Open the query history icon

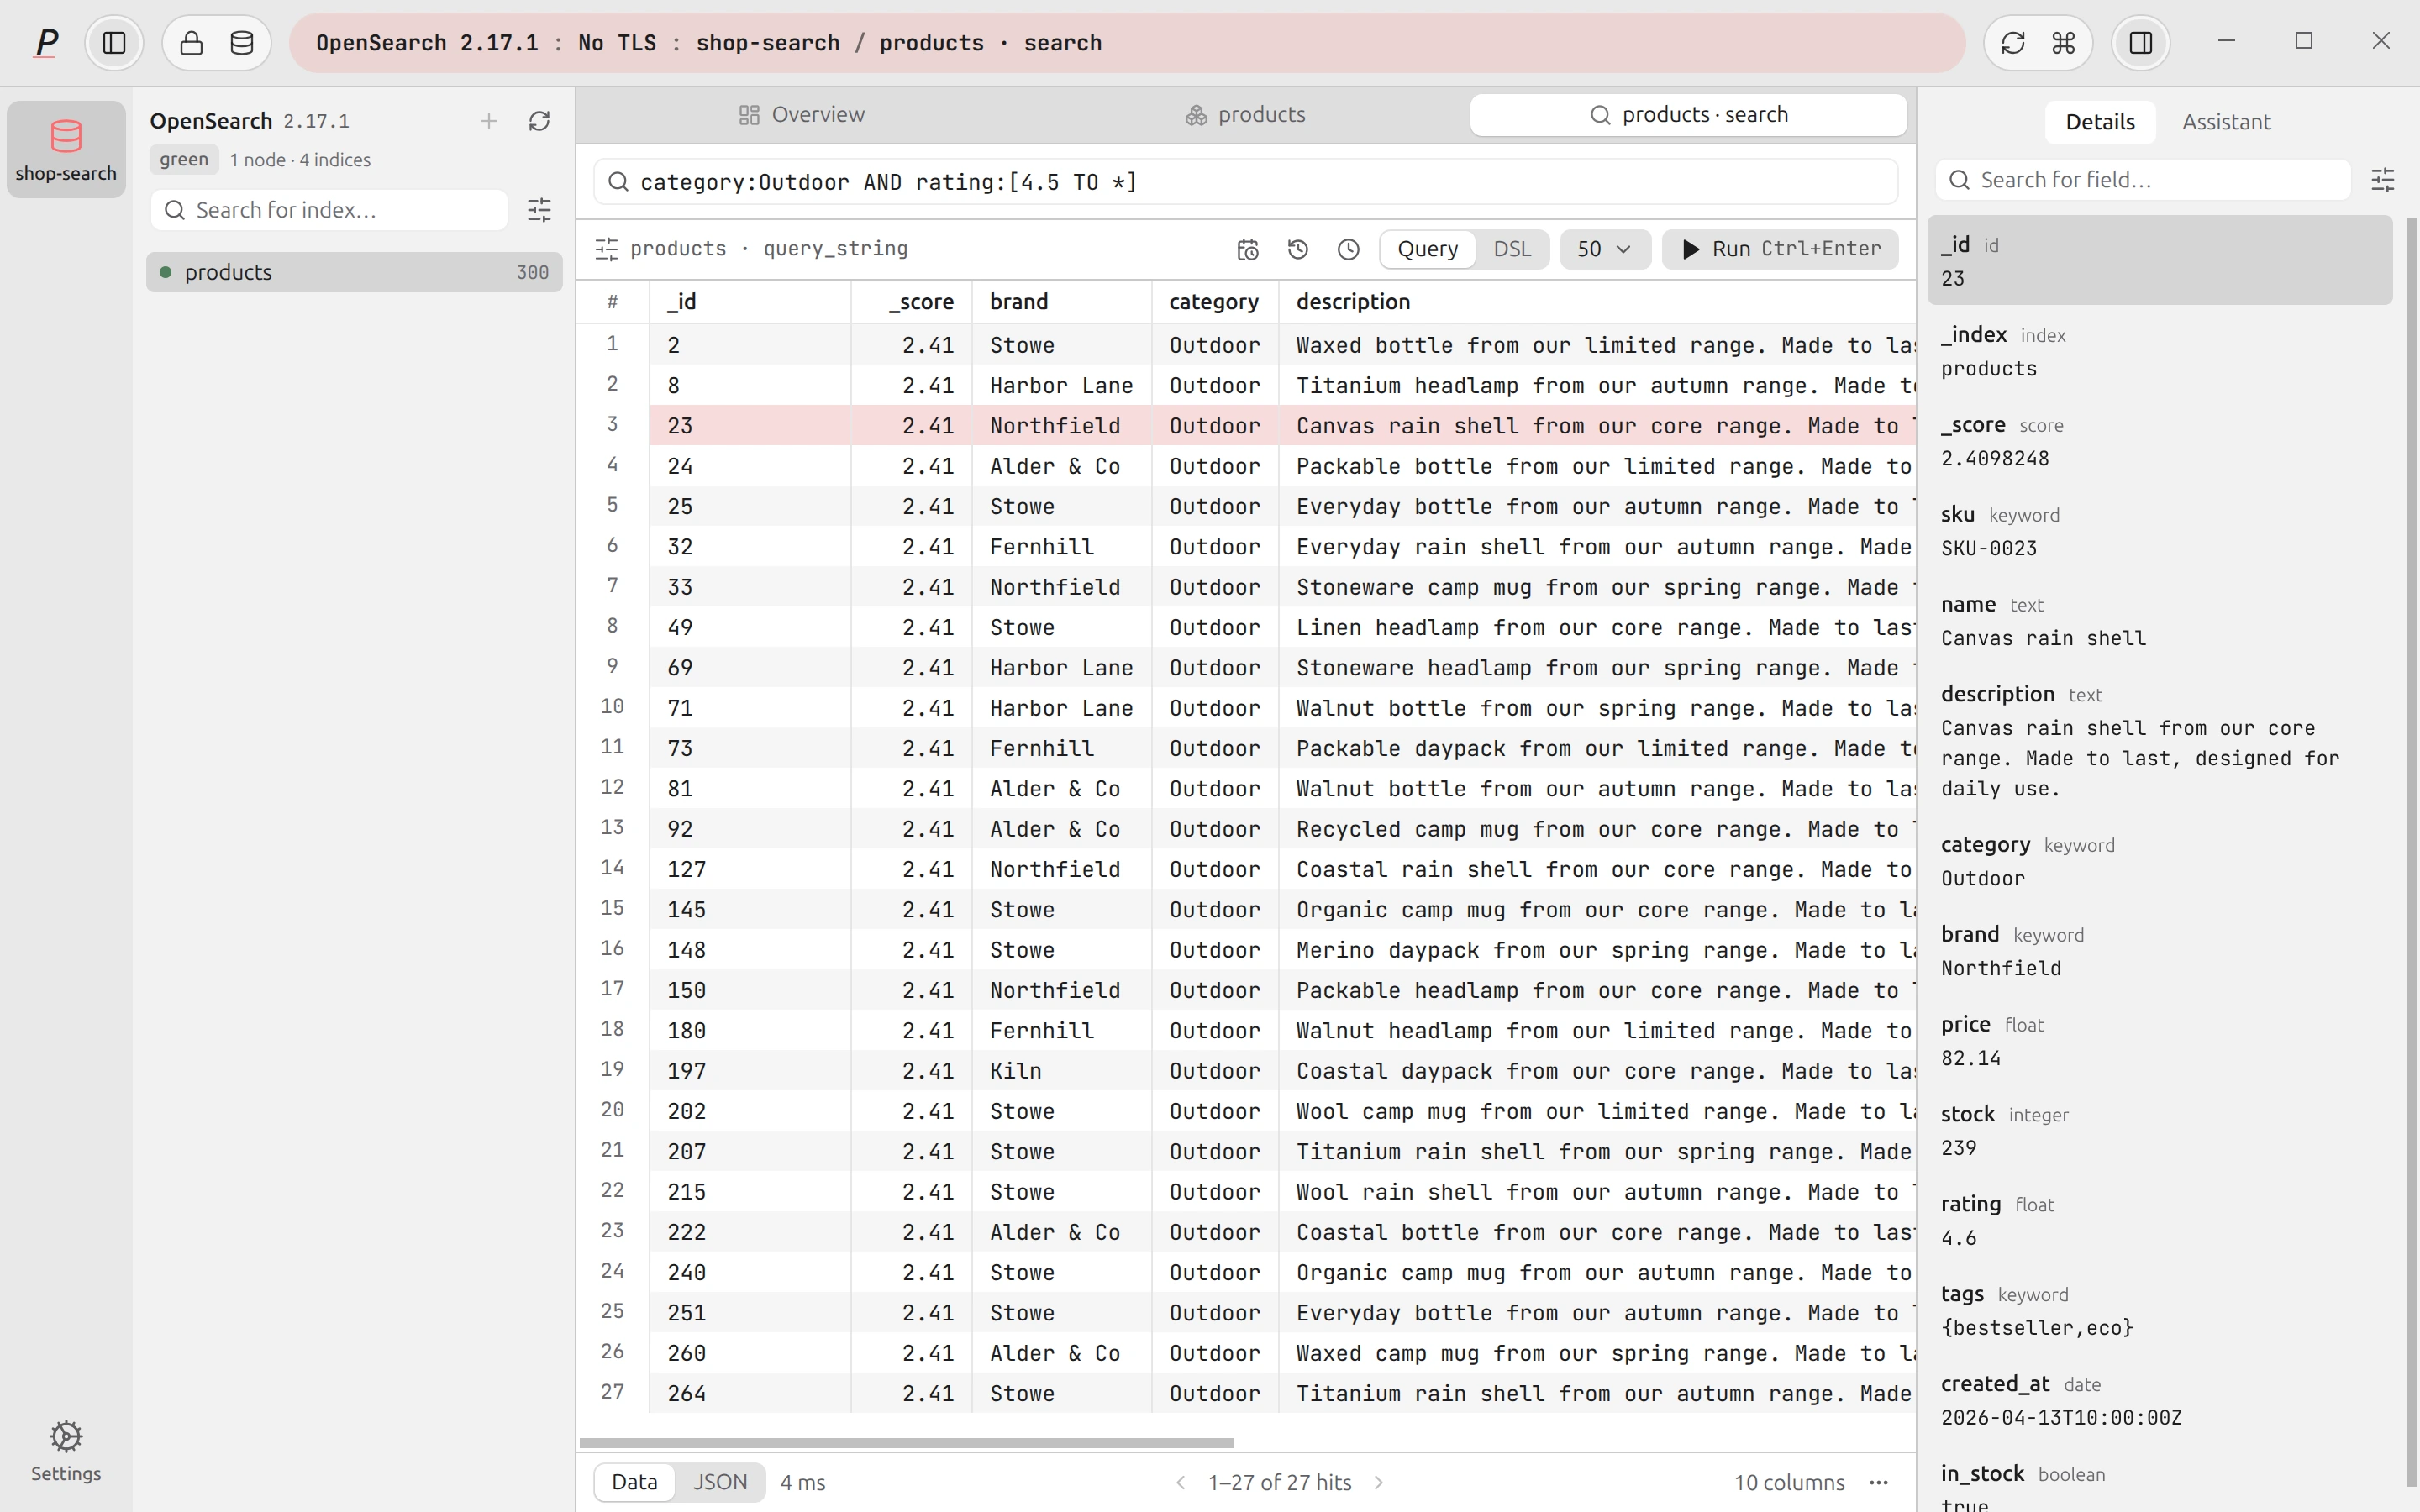[1298, 249]
